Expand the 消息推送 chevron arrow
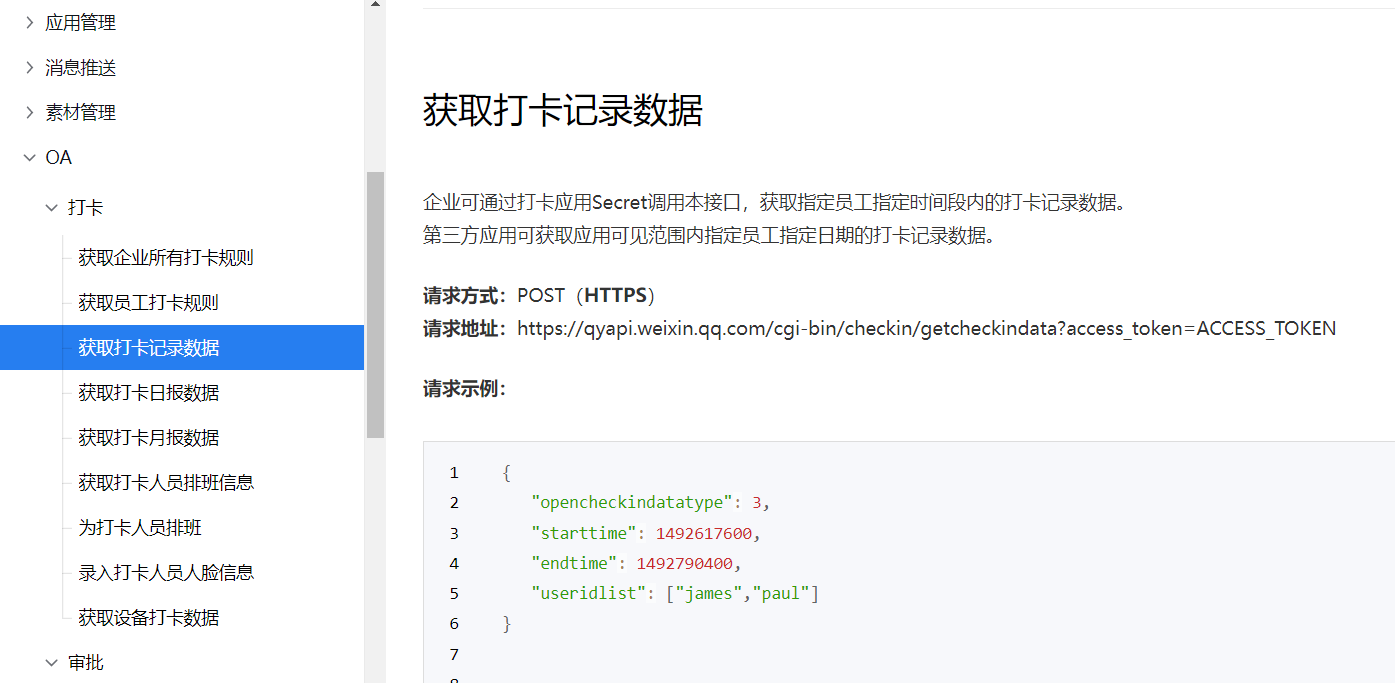Viewport: 1395px width, 683px height. 29,67
